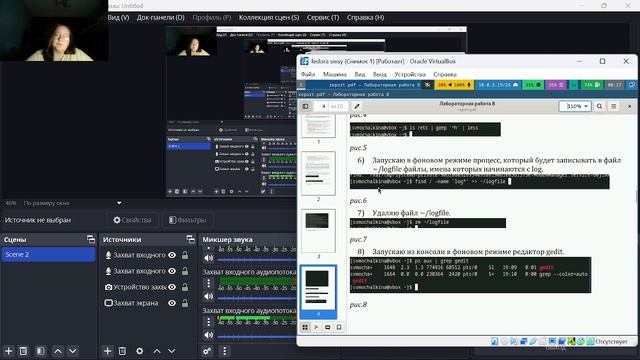Select highlighted page 4 thumbnail
Viewport: 640px width, 360px height.
[318, 291]
